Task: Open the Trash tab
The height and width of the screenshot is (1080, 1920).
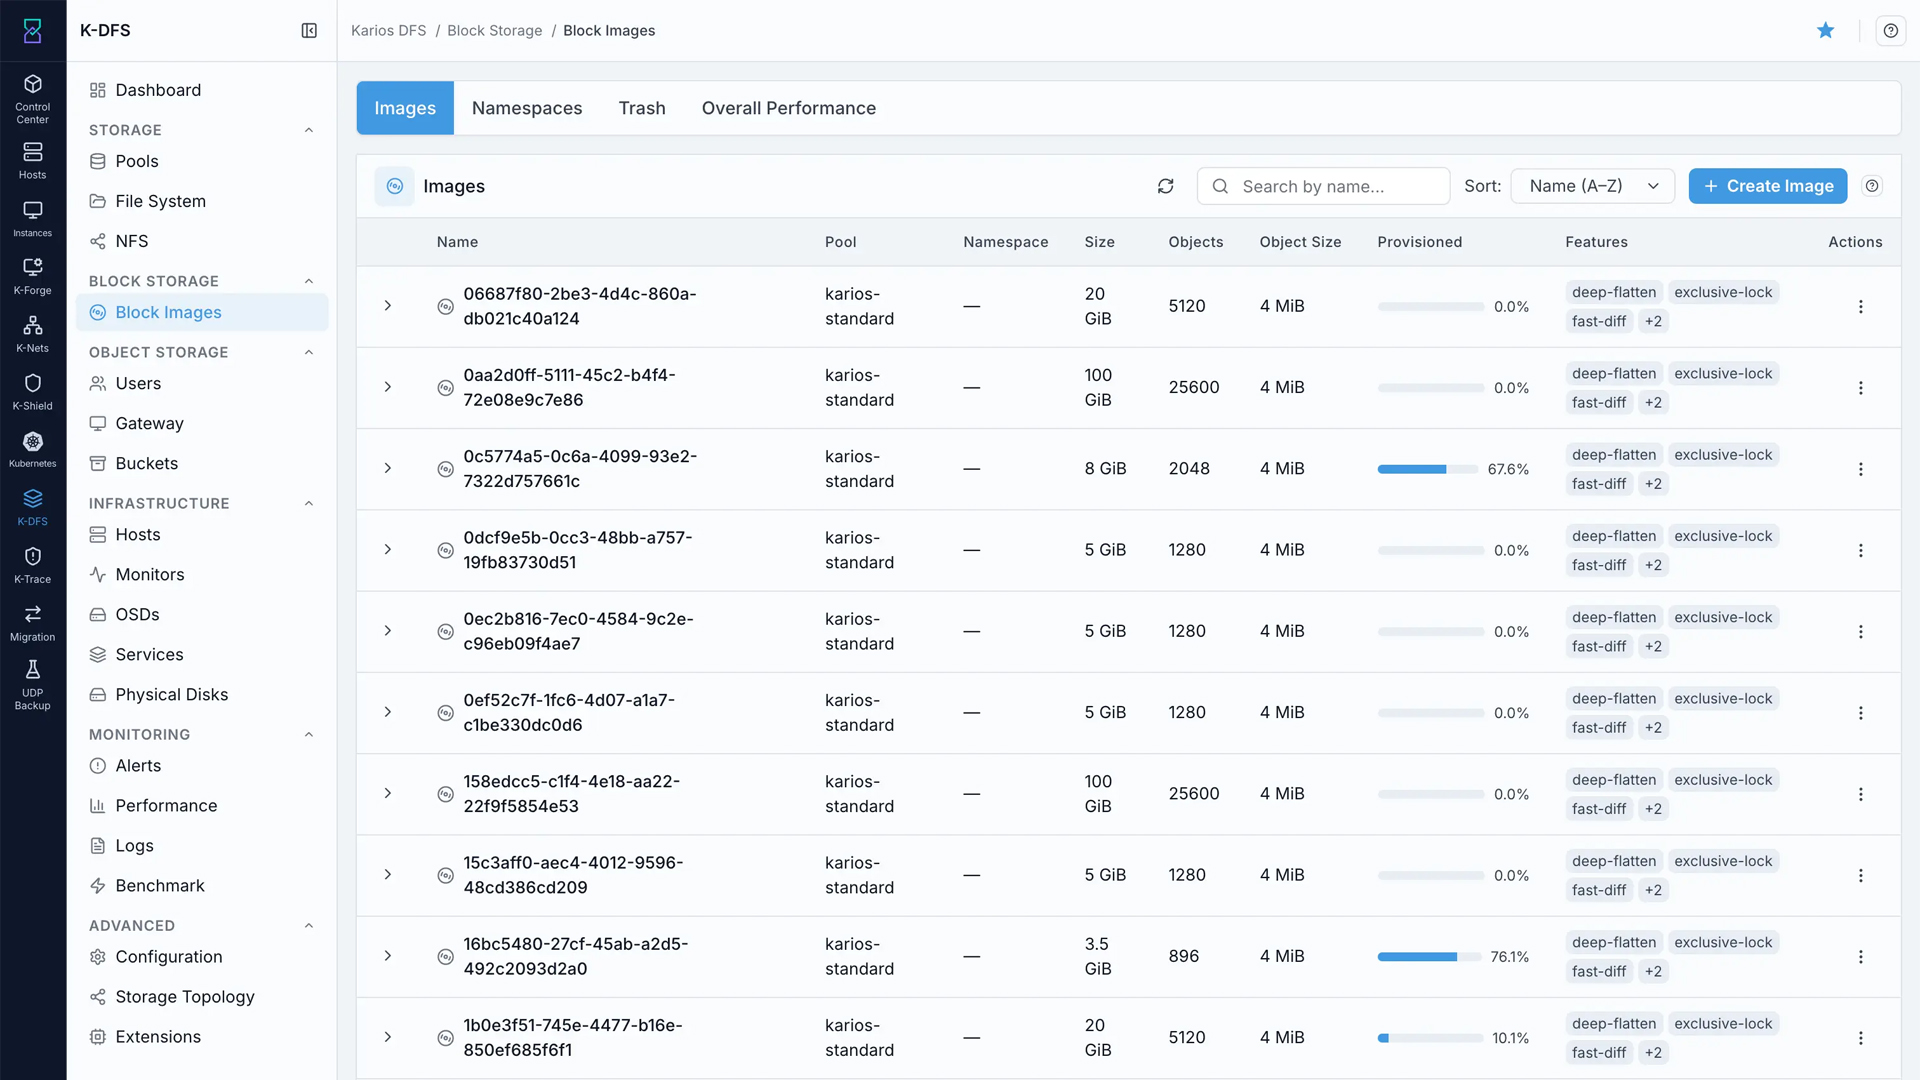Action: (642, 108)
